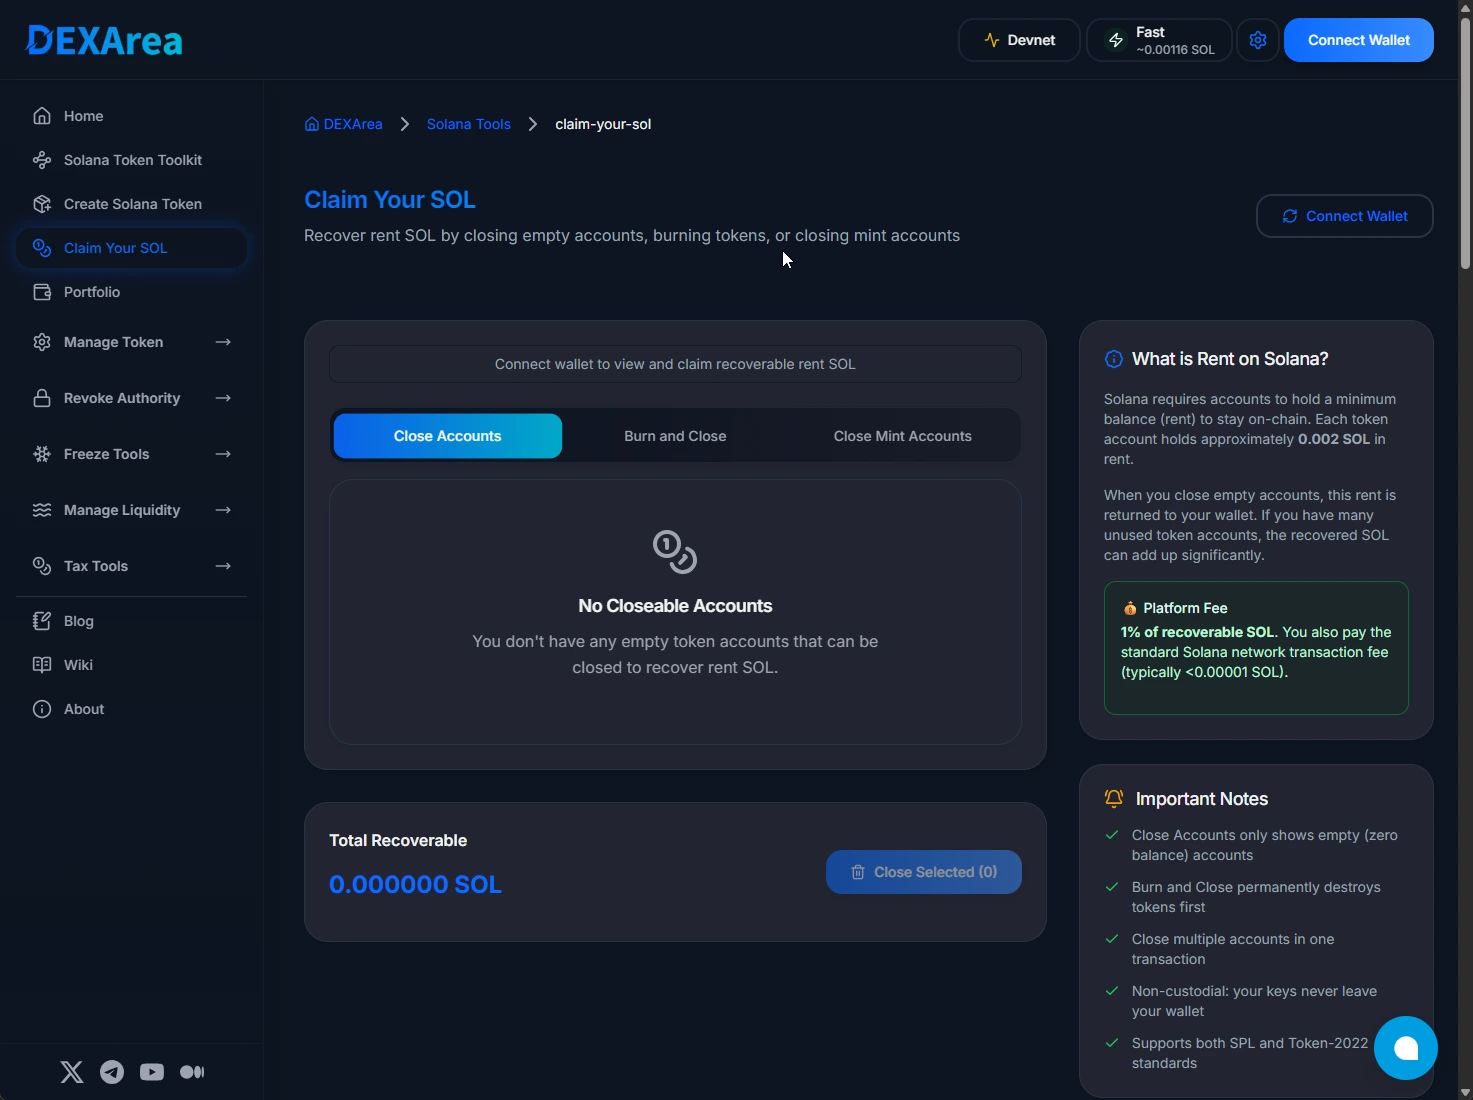
Task: Click the Telegram icon in the footer
Action: click(111, 1072)
